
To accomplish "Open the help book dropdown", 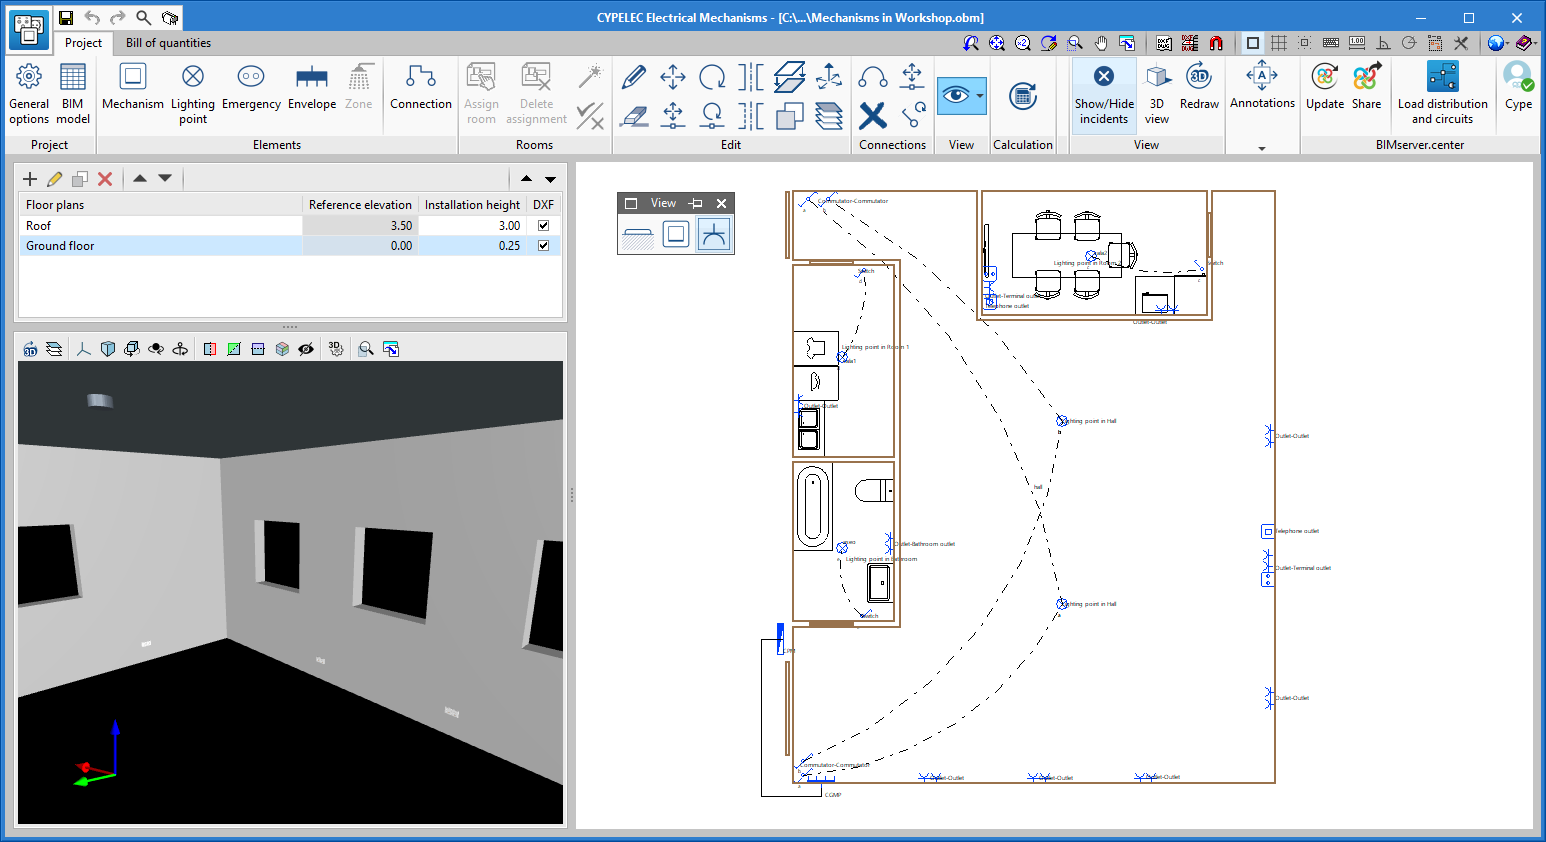I will (x=1525, y=43).
